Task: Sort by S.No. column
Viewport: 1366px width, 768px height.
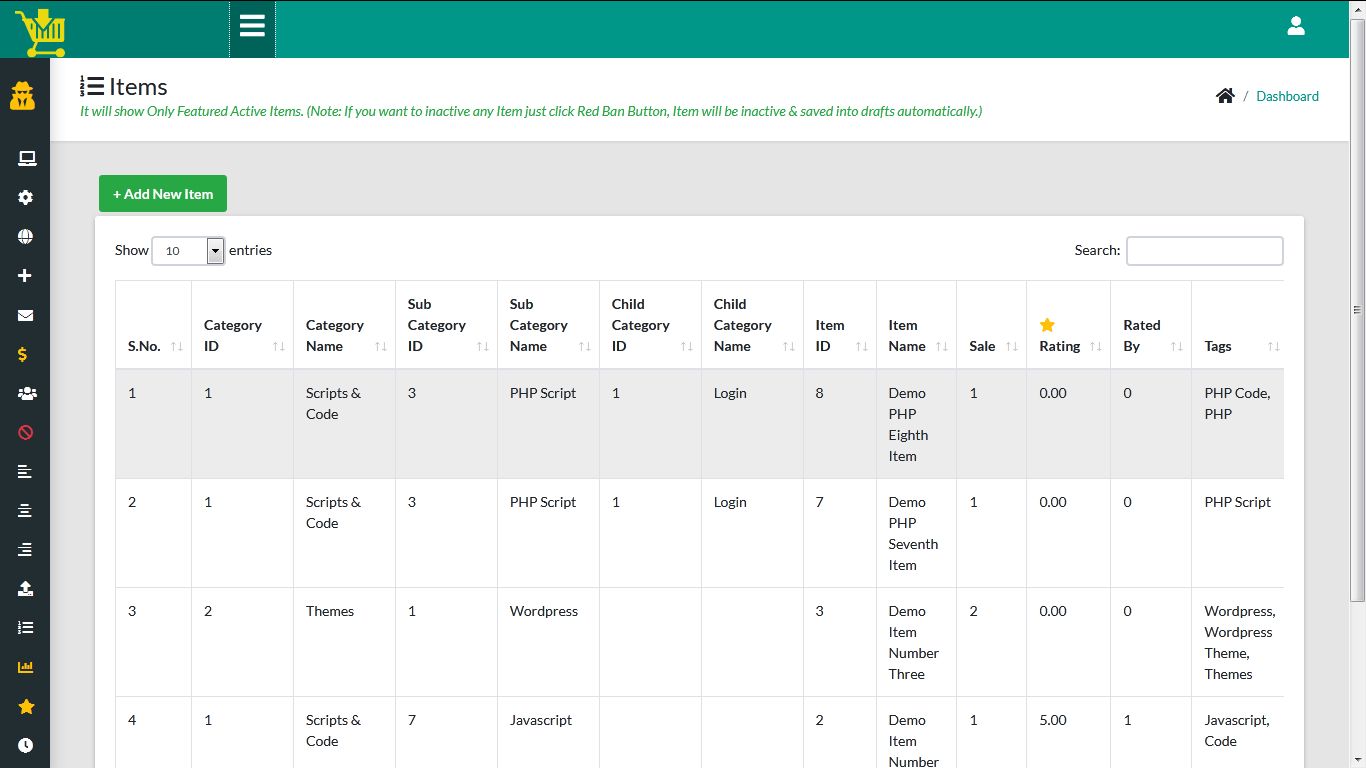Action: coord(153,325)
